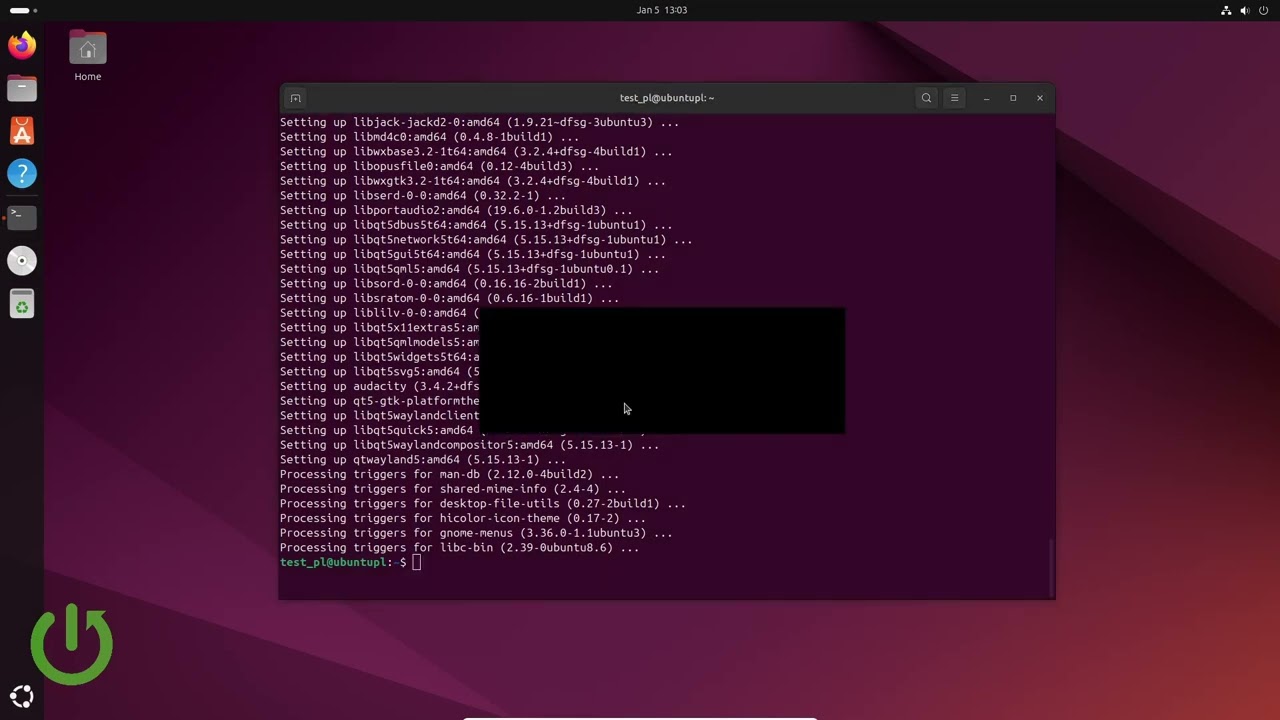Open the disc drive icon in dock
Screen dimensions: 1280x720
pyautogui.click(x=22, y=261)
